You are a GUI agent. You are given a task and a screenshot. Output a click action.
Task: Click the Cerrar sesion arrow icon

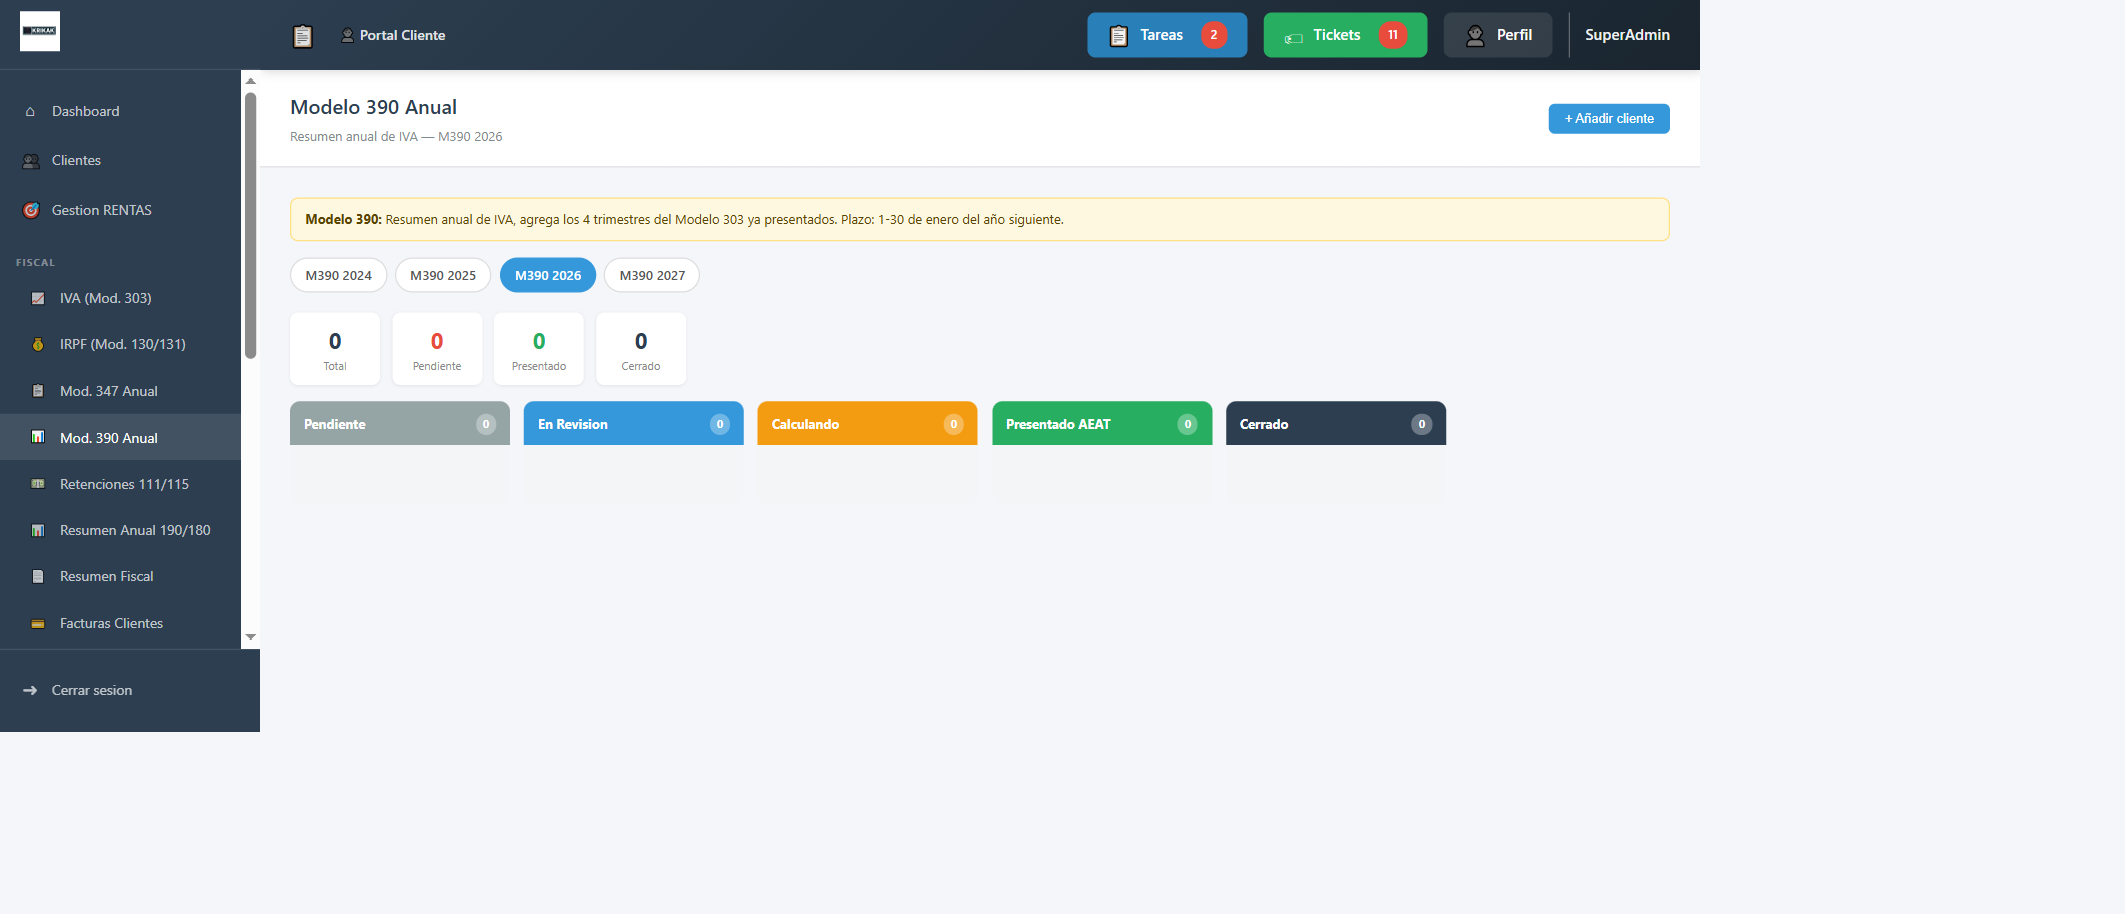tap(30, 690)
